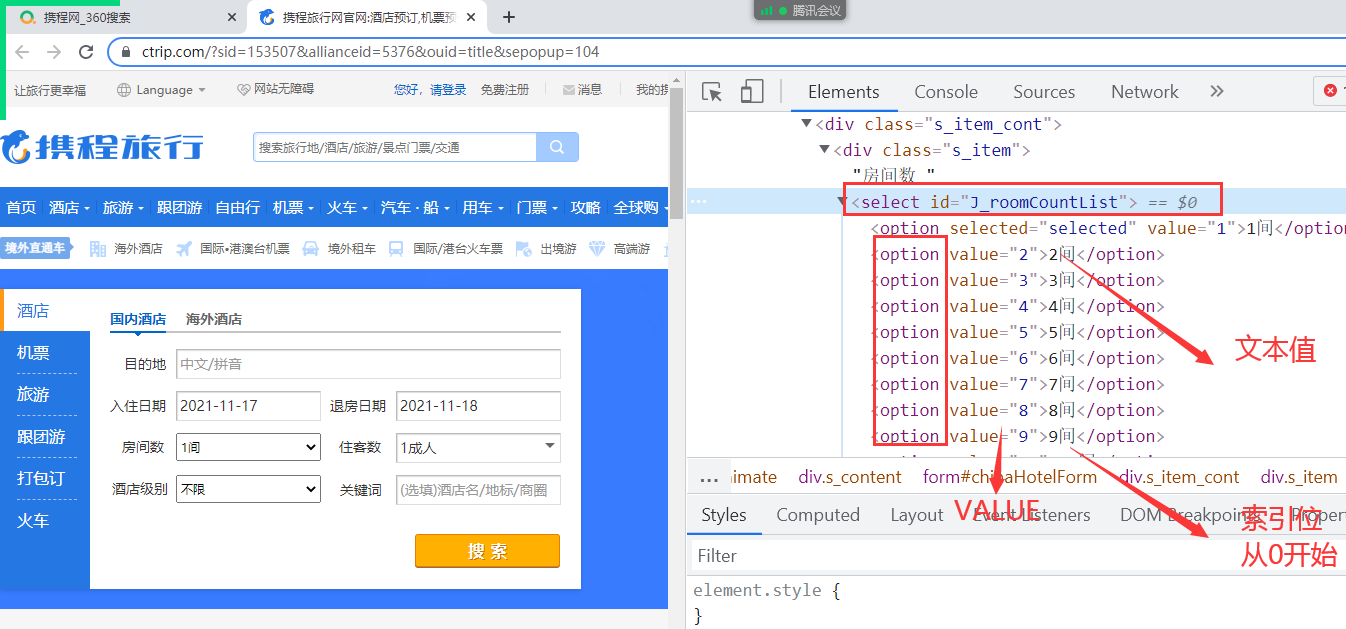Click the 关键词 keyword input

(479, 490)
